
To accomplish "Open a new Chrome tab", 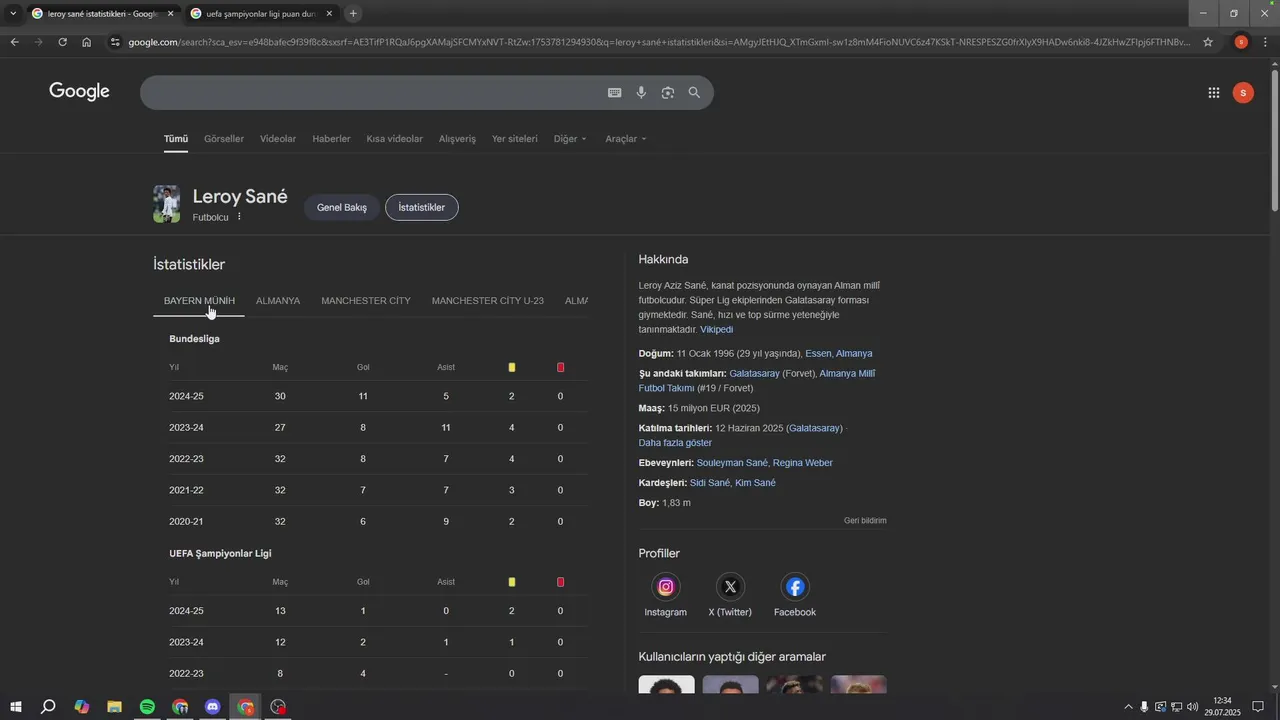I will [353, 13].
